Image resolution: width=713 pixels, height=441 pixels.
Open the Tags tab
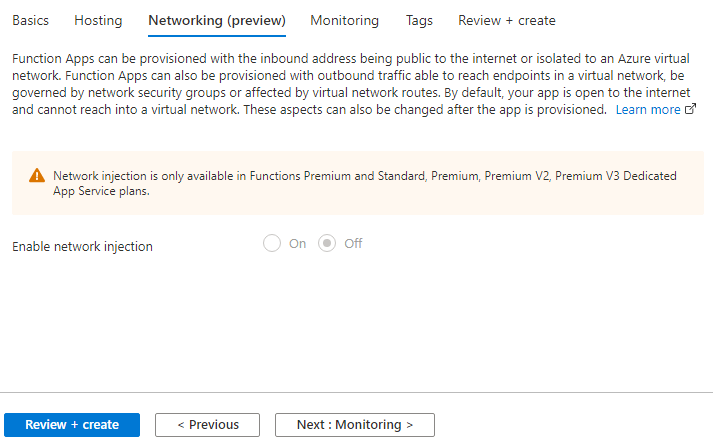pyautogui.click(x=419, y=21)
